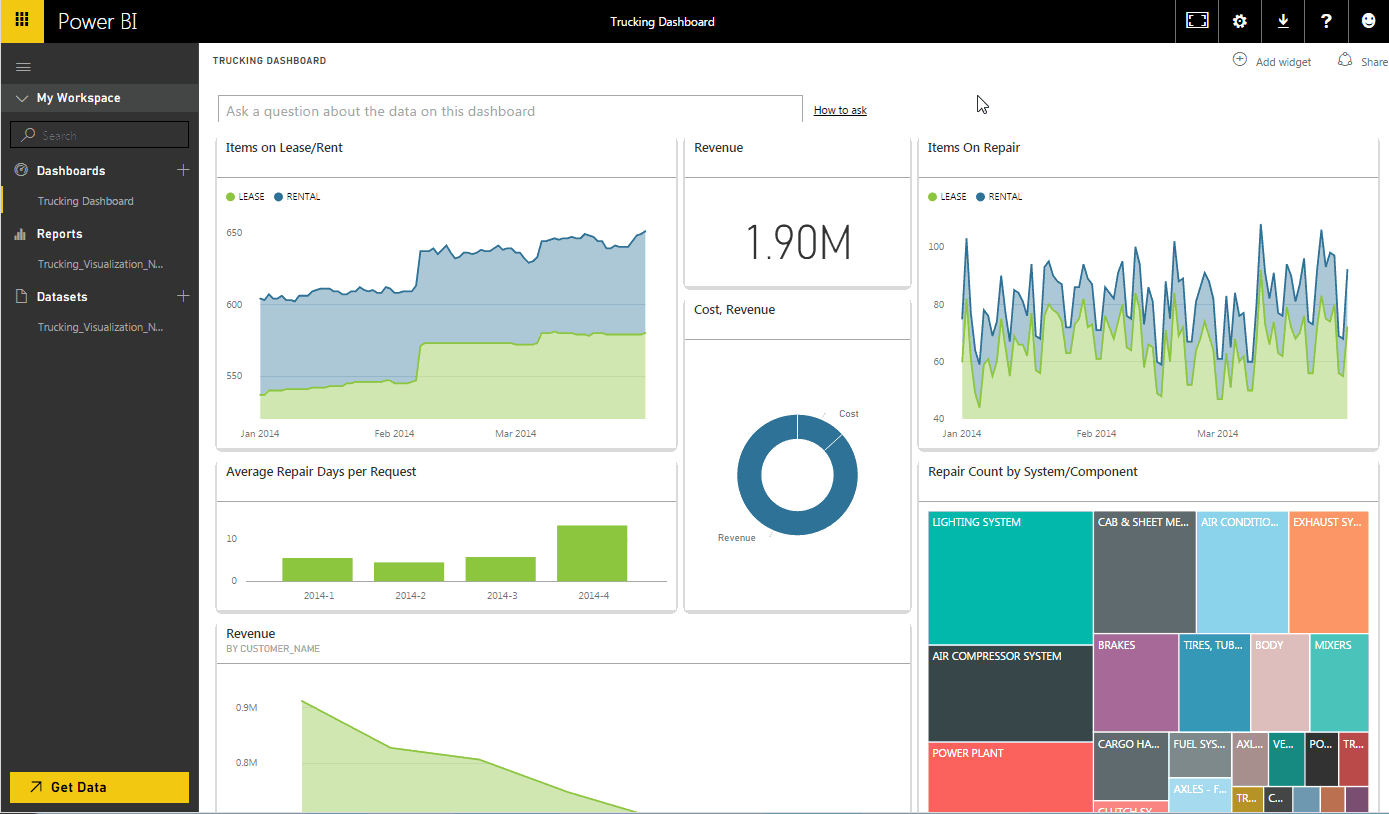1389x814 pixels.
Task: Open the settings gear icon
Action: click(1240, 21)
